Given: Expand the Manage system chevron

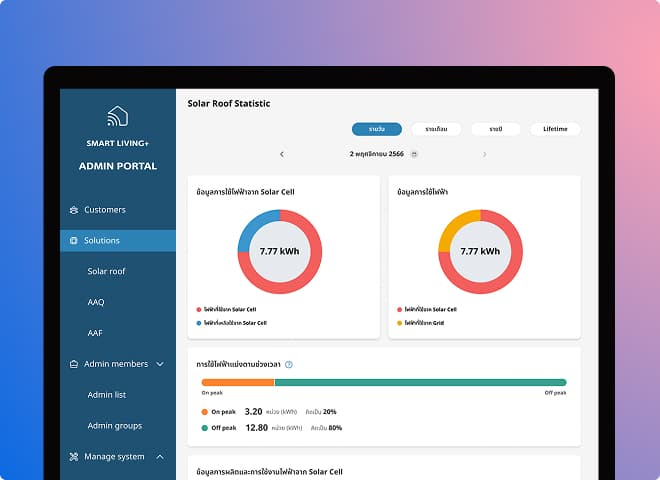Looking at the screenshot, I should pos(160,457).
